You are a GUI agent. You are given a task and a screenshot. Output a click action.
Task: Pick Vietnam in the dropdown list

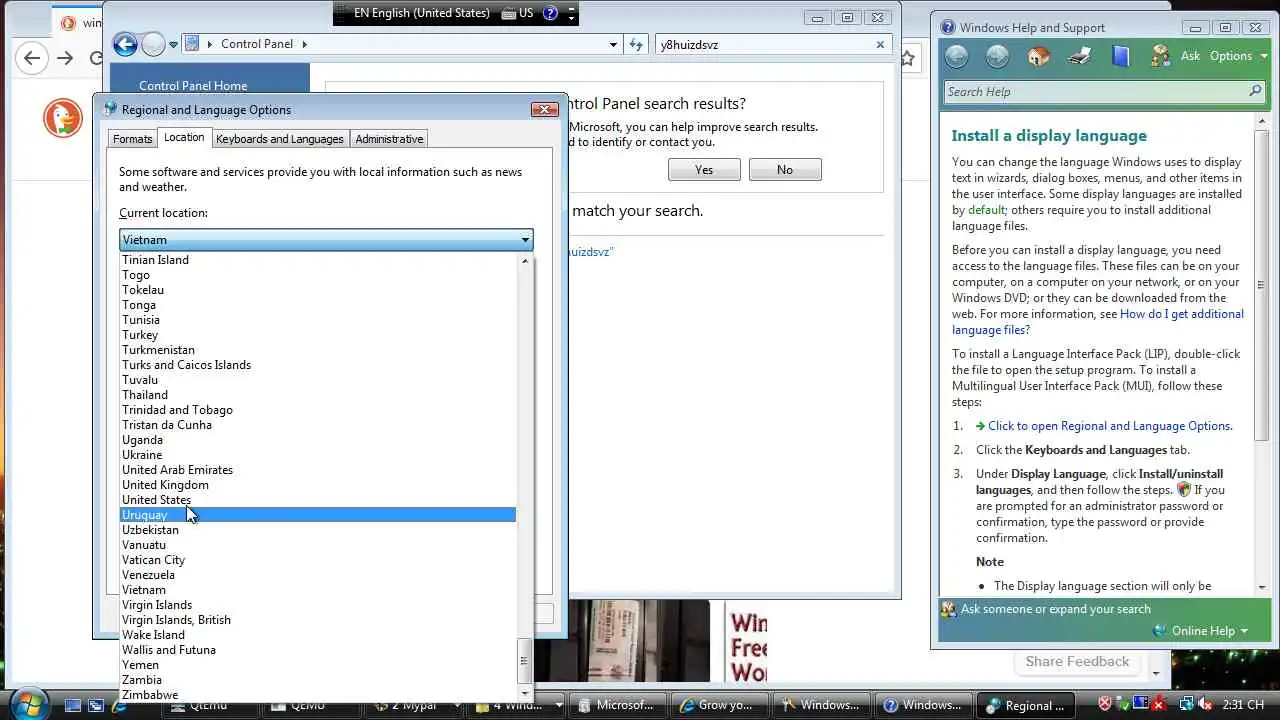coord(318,590)
